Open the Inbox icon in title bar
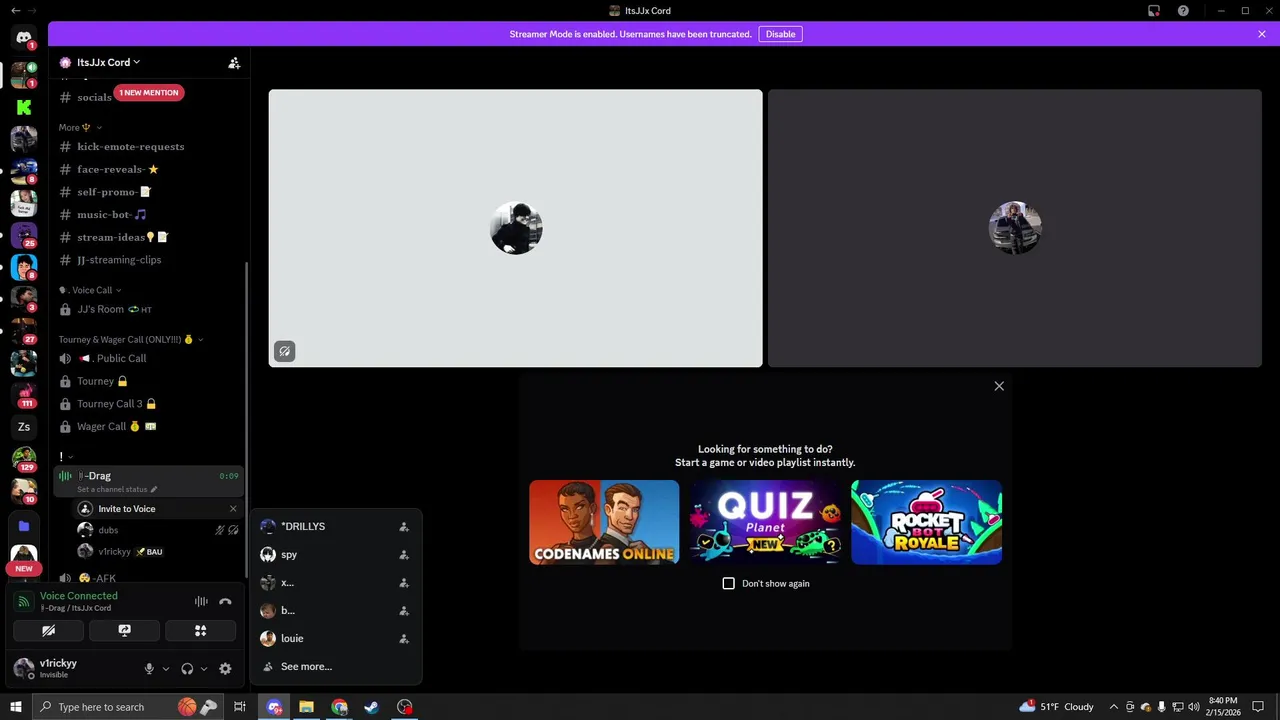Image resolution: width=1280 pixels, height=720 pixels. coord(1154,11)
